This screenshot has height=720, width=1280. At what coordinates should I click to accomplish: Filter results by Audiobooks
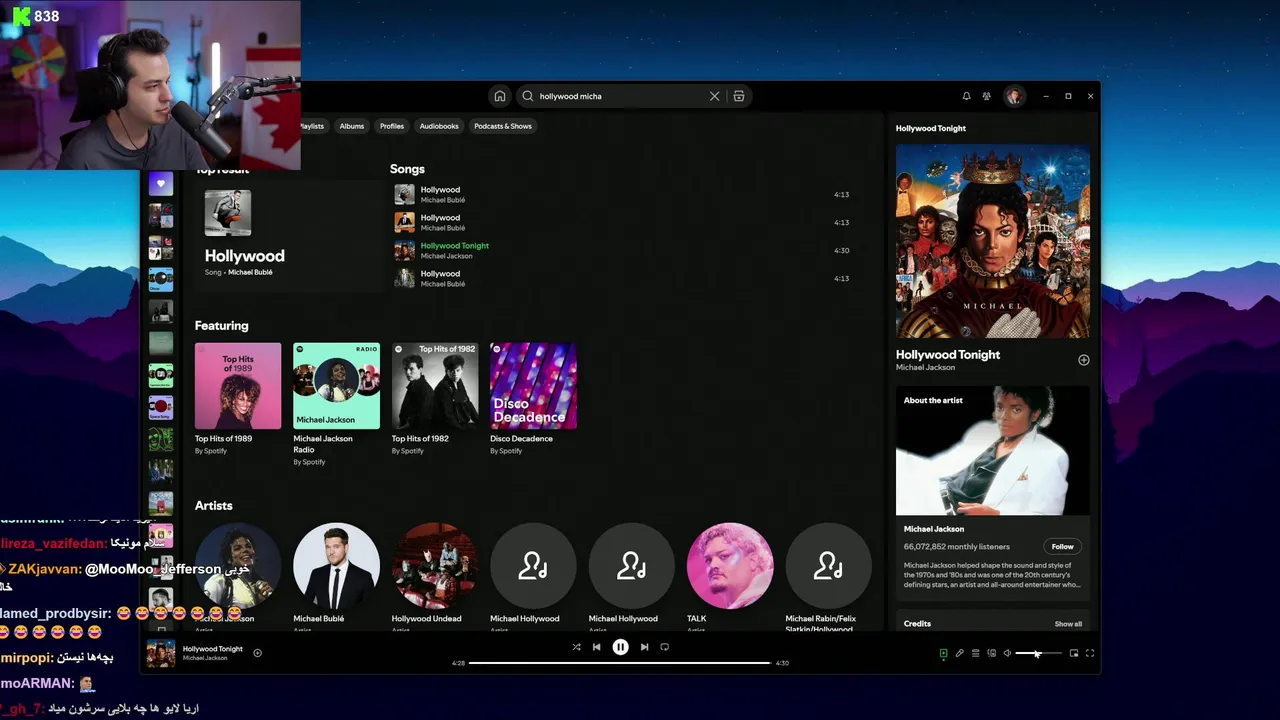tap(439, 126)
